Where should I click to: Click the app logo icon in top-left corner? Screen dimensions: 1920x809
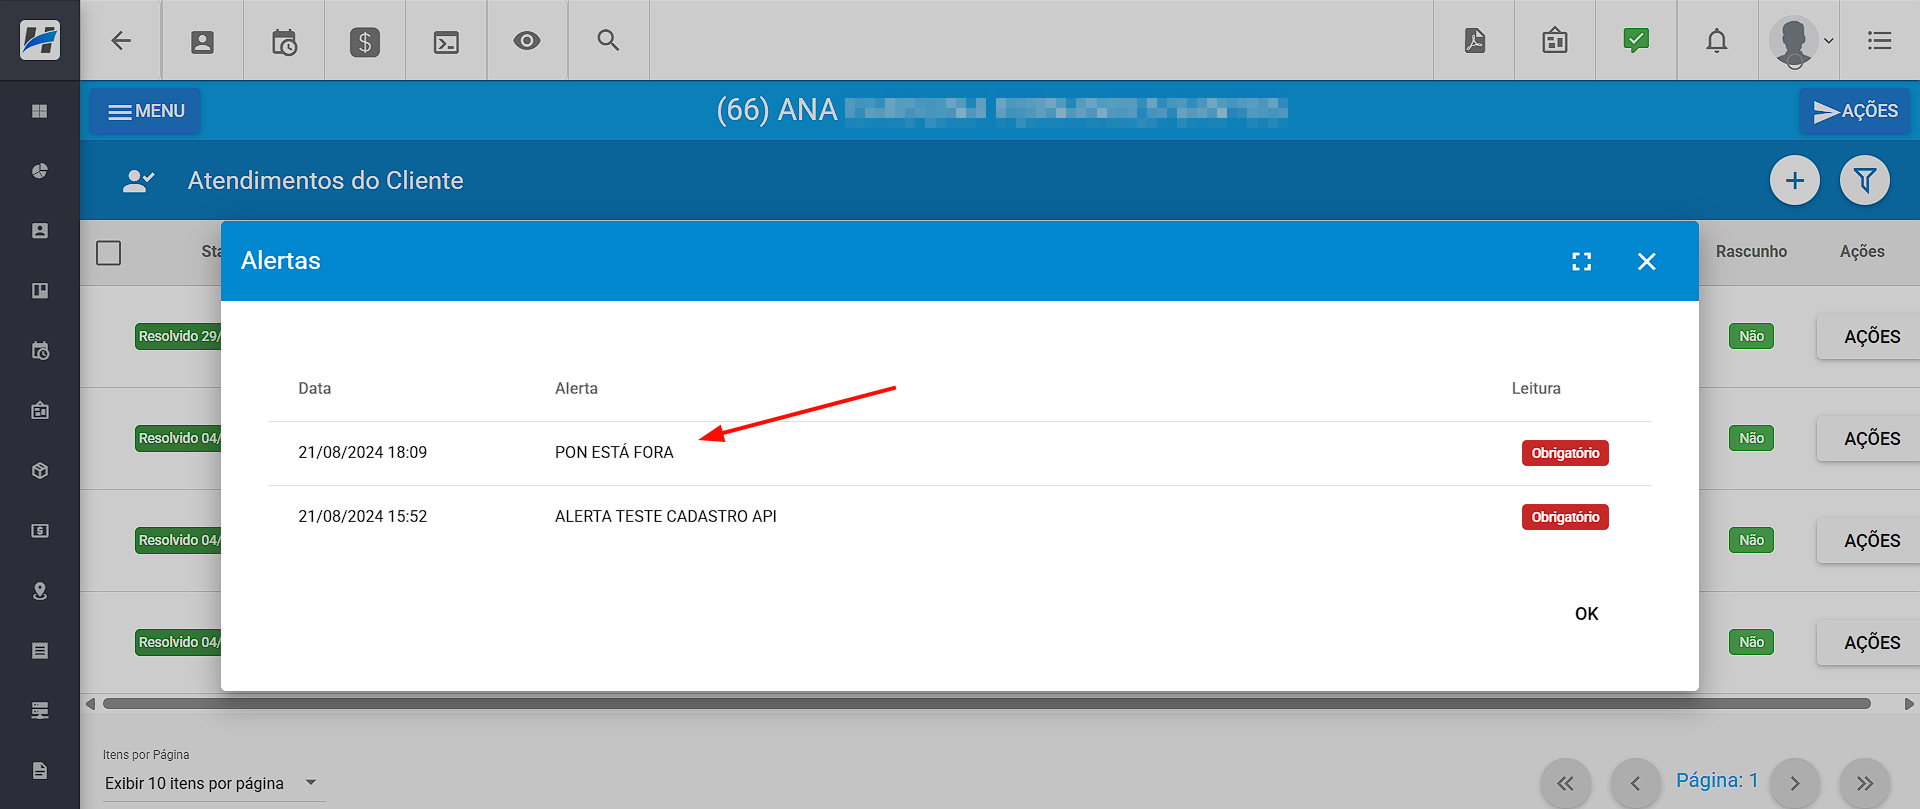[40, 40]
